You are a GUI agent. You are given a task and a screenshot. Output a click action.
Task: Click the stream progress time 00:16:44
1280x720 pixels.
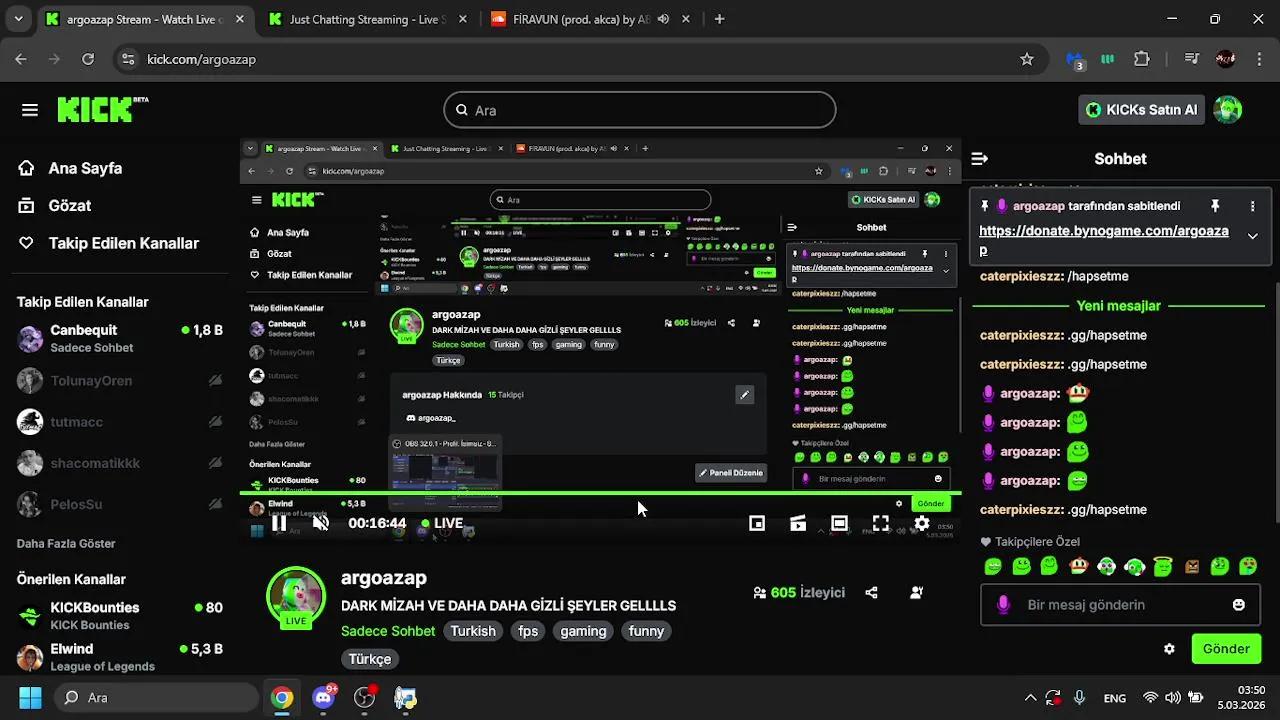pos(376,522)
